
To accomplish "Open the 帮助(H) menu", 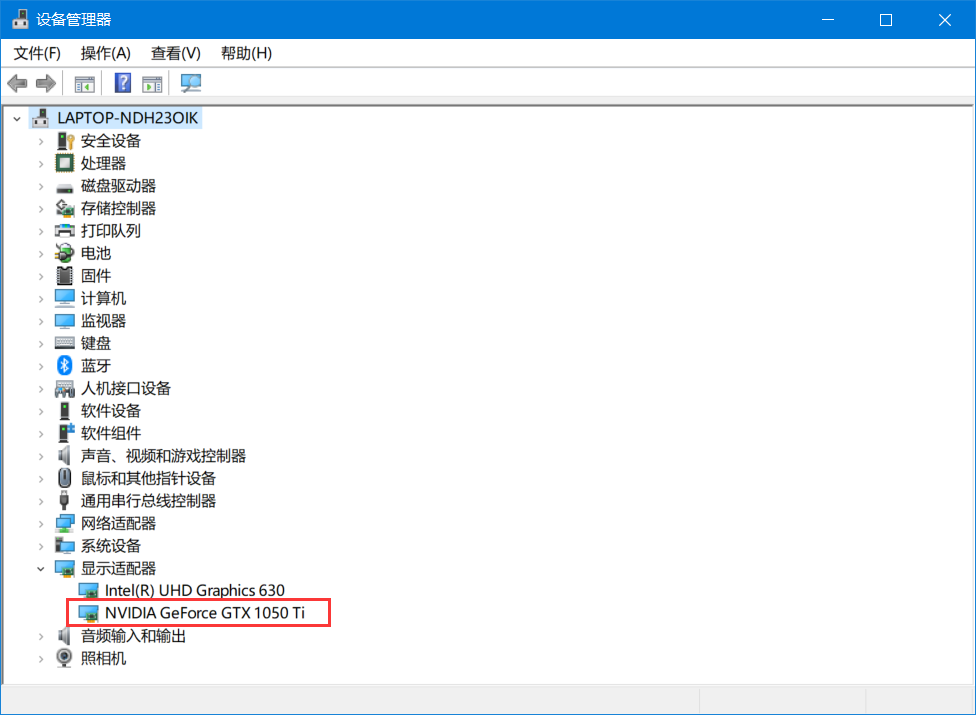I will coord(246,54).
